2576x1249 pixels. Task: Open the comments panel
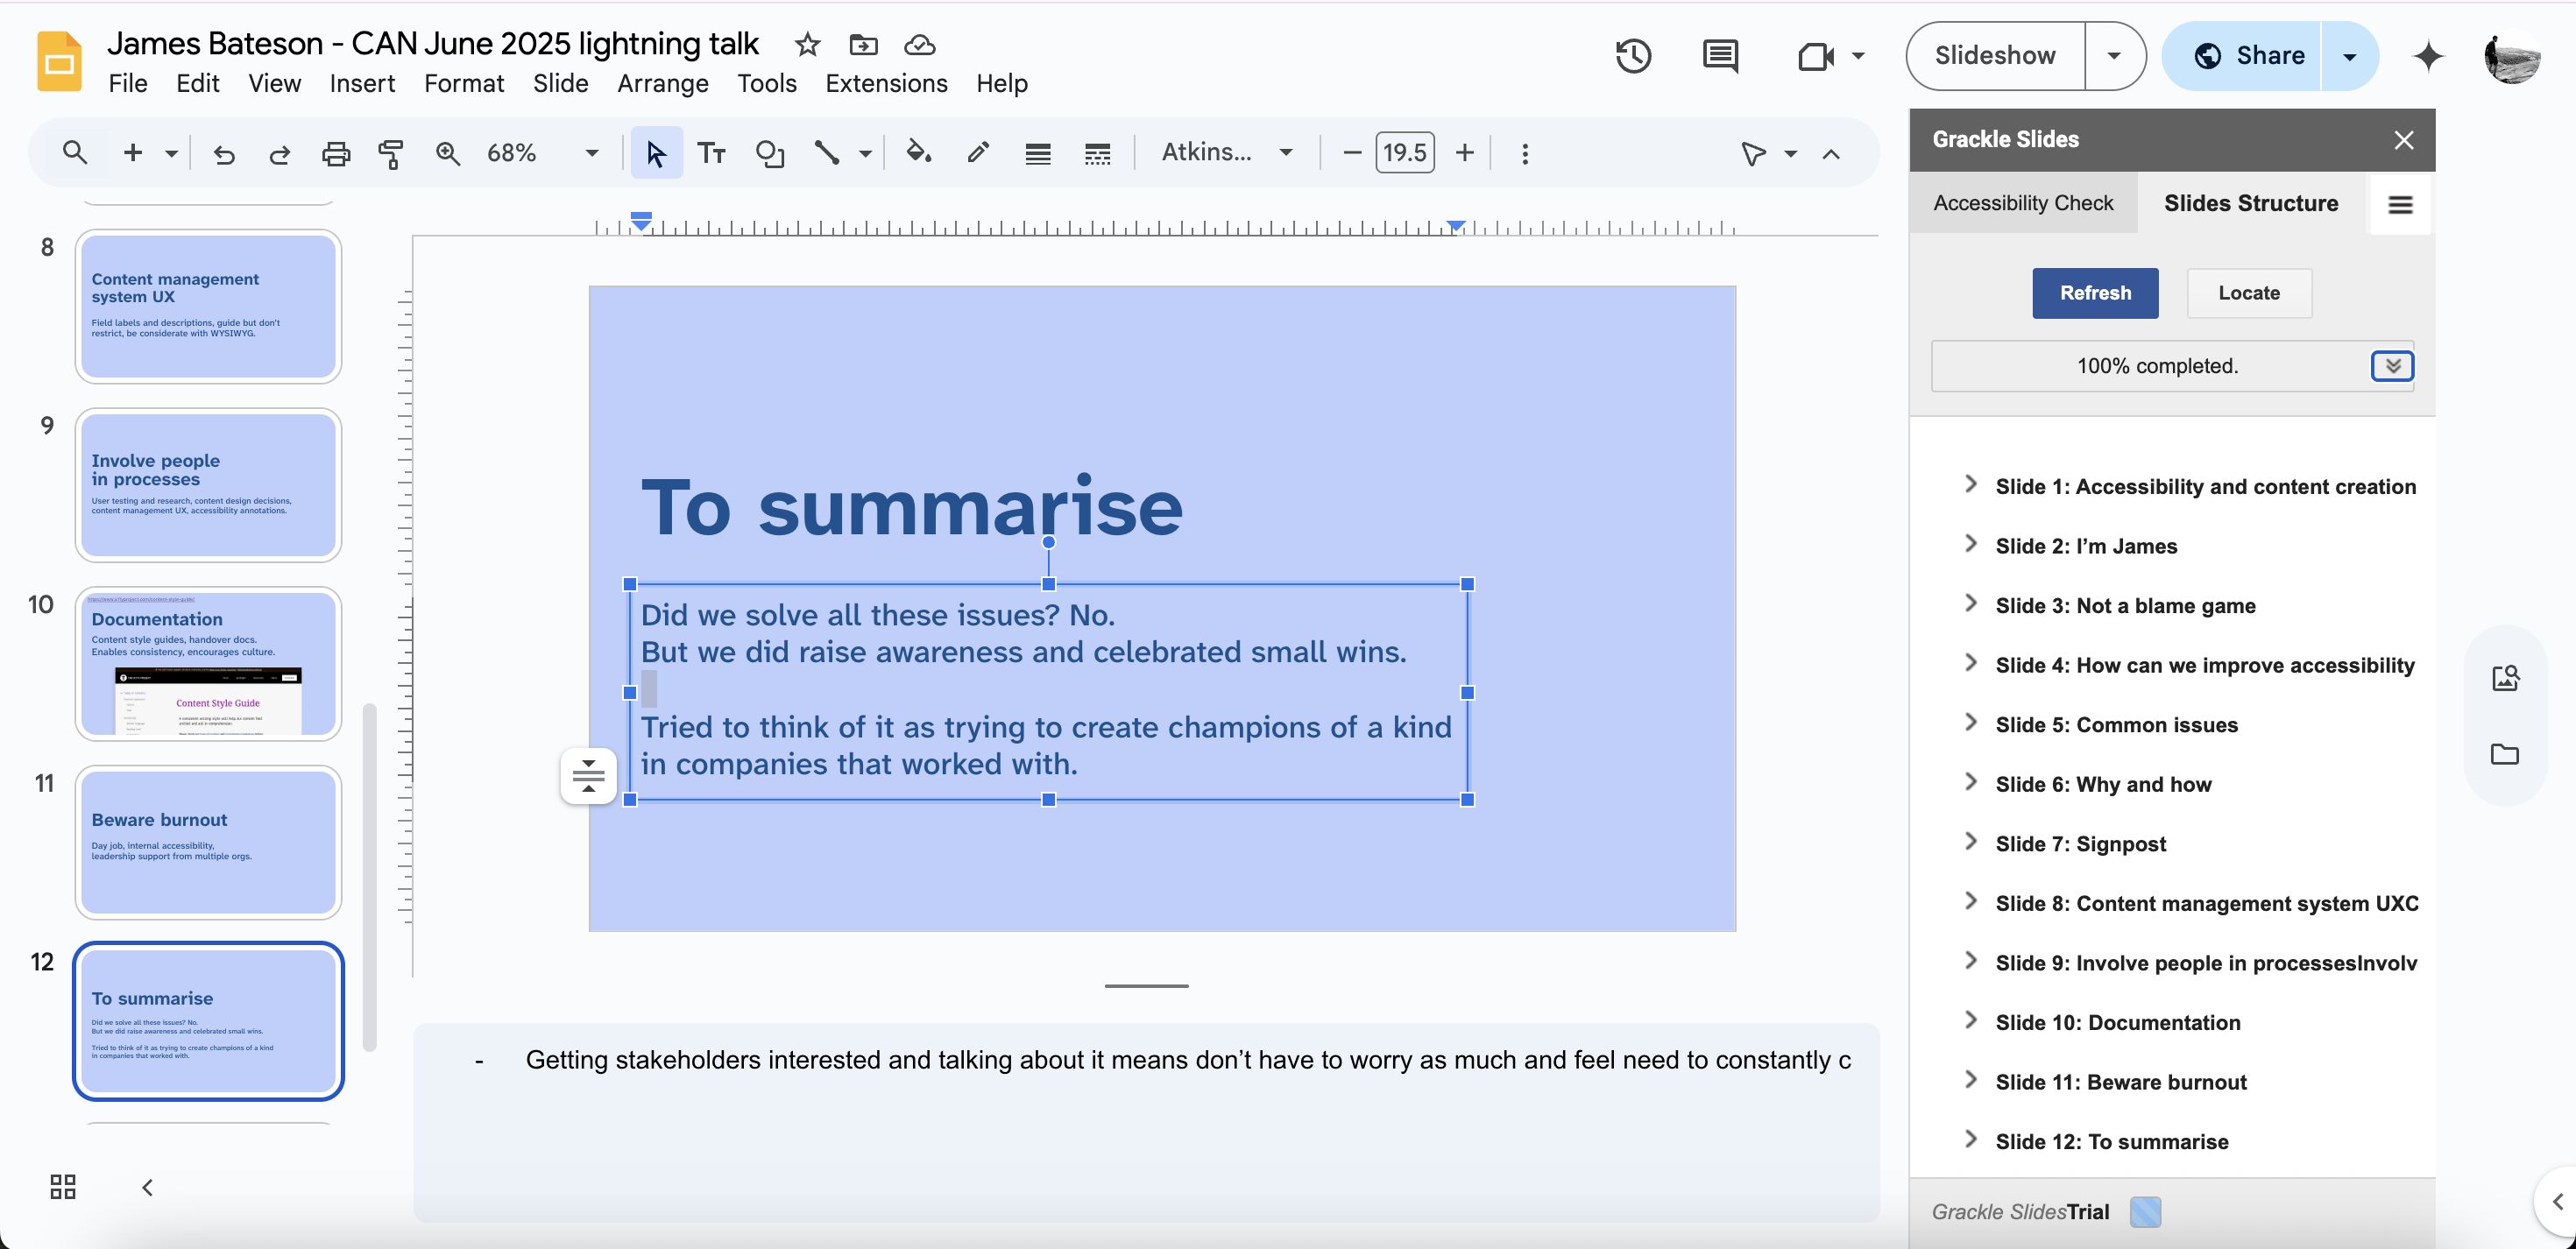(1719, 56)
